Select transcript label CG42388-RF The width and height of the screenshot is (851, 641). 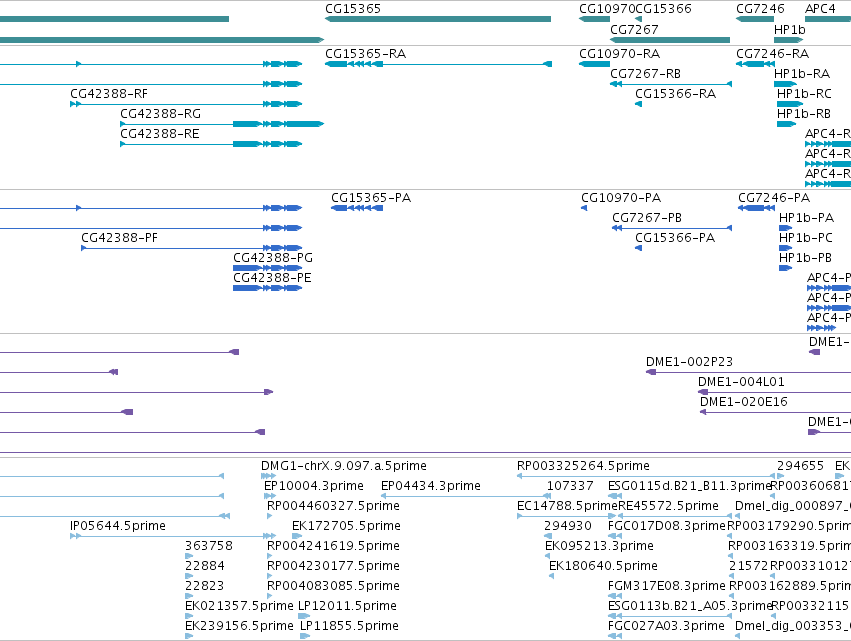pyautogui.click(x=109, y=94)
